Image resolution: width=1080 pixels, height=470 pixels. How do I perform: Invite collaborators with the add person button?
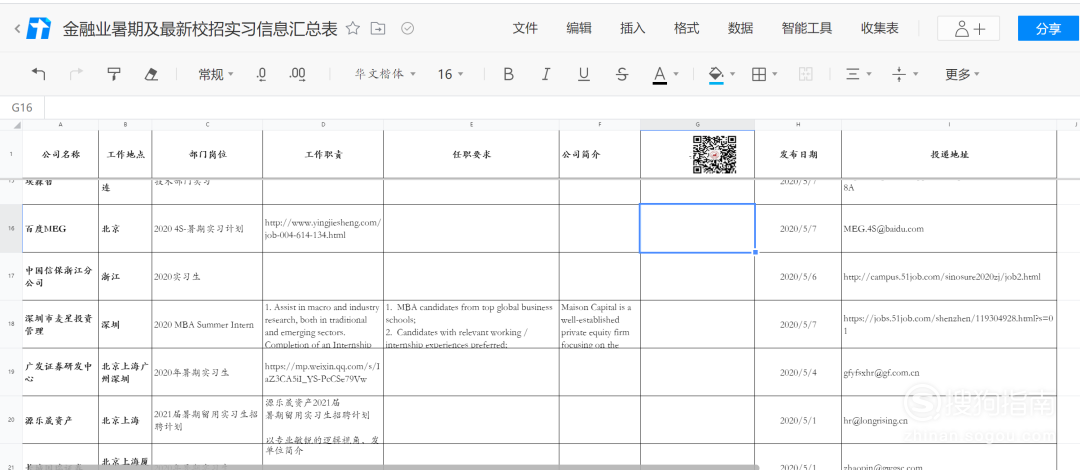click(970, 28)
